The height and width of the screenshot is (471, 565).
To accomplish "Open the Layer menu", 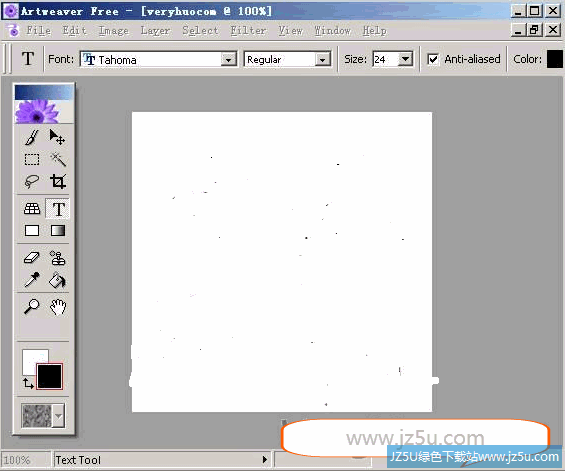I will point(155,31).
